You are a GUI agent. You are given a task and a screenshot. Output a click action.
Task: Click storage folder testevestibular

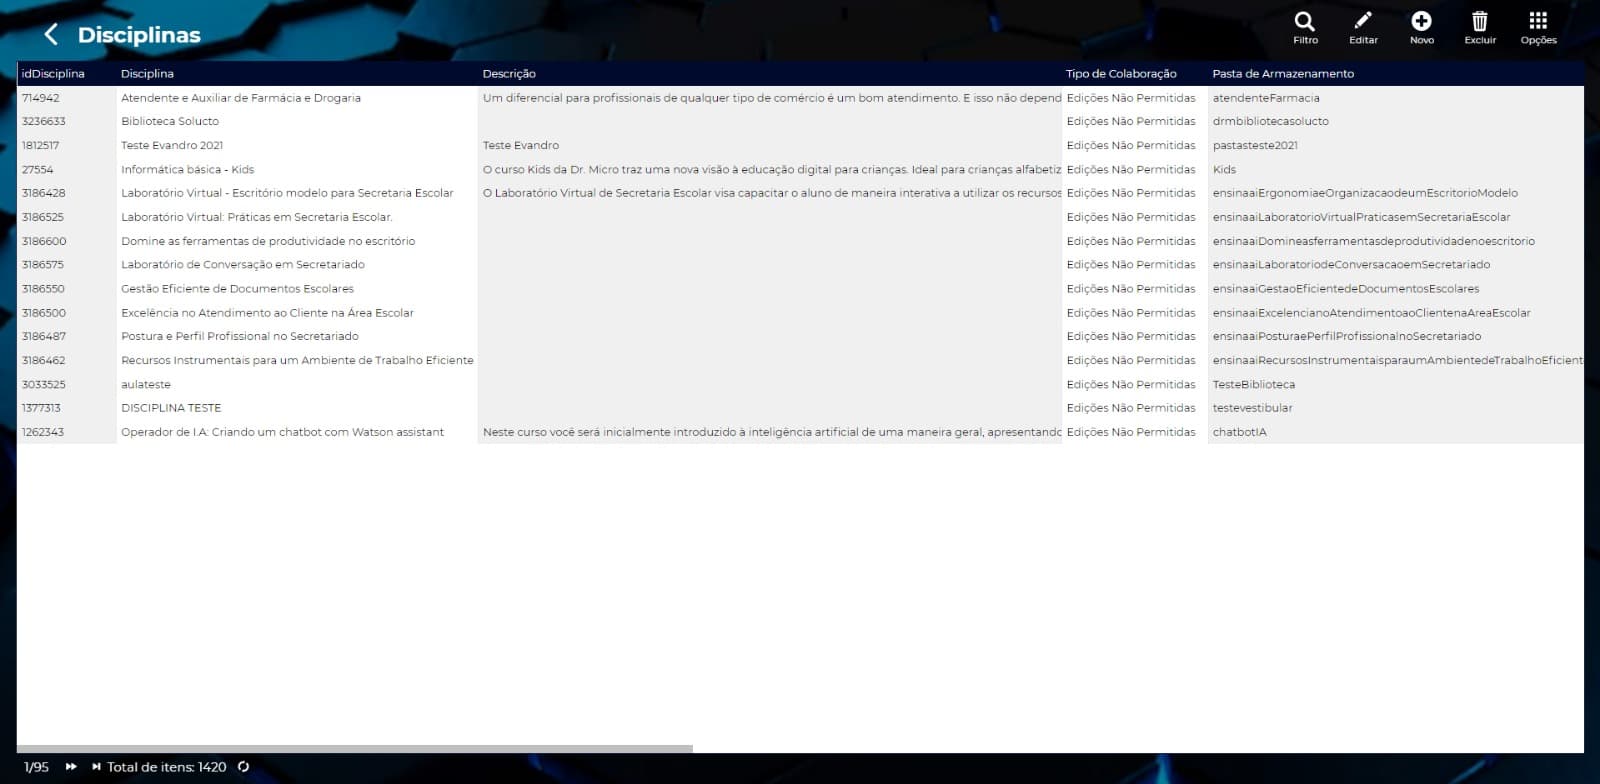click(x=1252, y=408)
